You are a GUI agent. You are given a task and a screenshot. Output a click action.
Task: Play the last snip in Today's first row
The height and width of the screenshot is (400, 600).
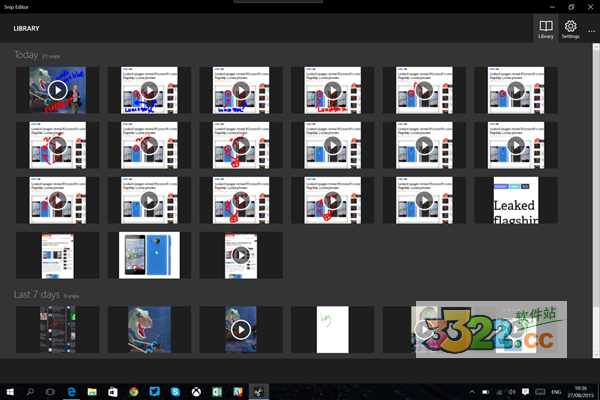click(515, 90)
